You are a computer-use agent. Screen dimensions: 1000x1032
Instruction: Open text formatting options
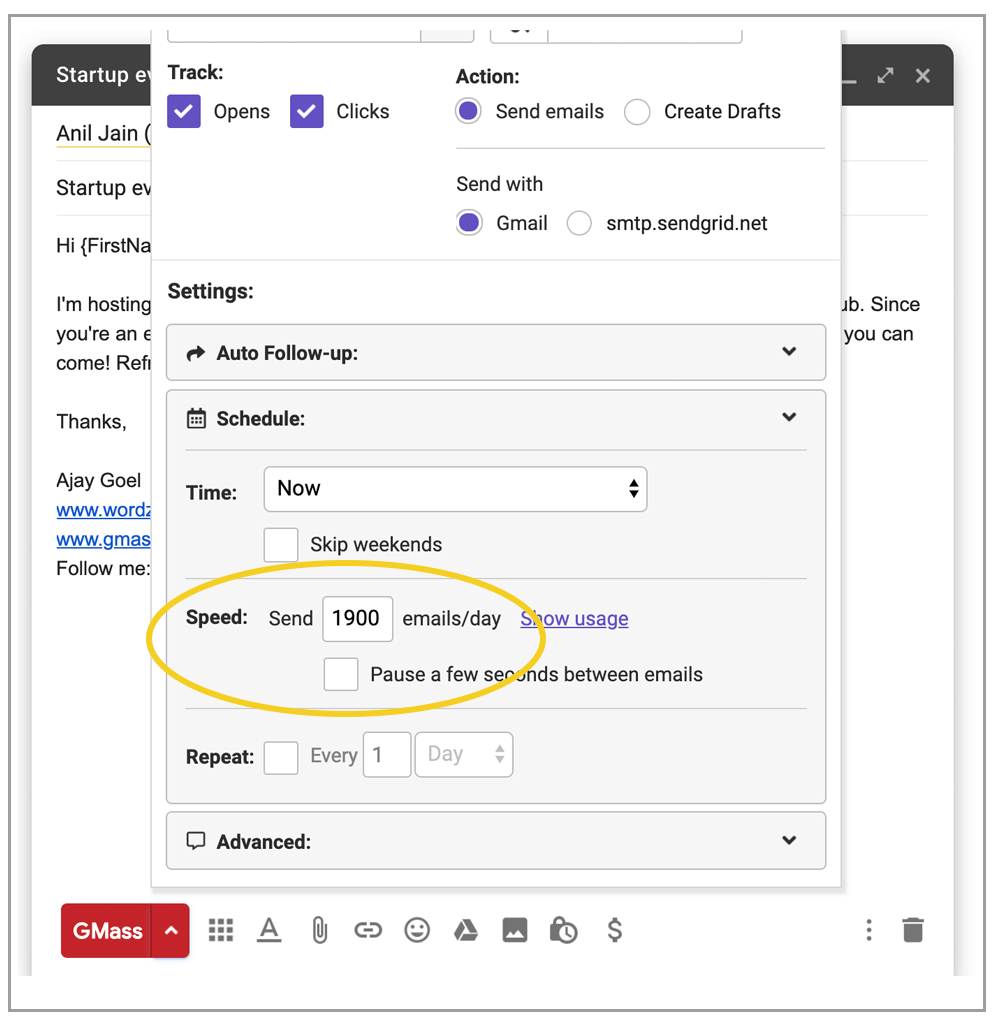[x=270, y=930]
